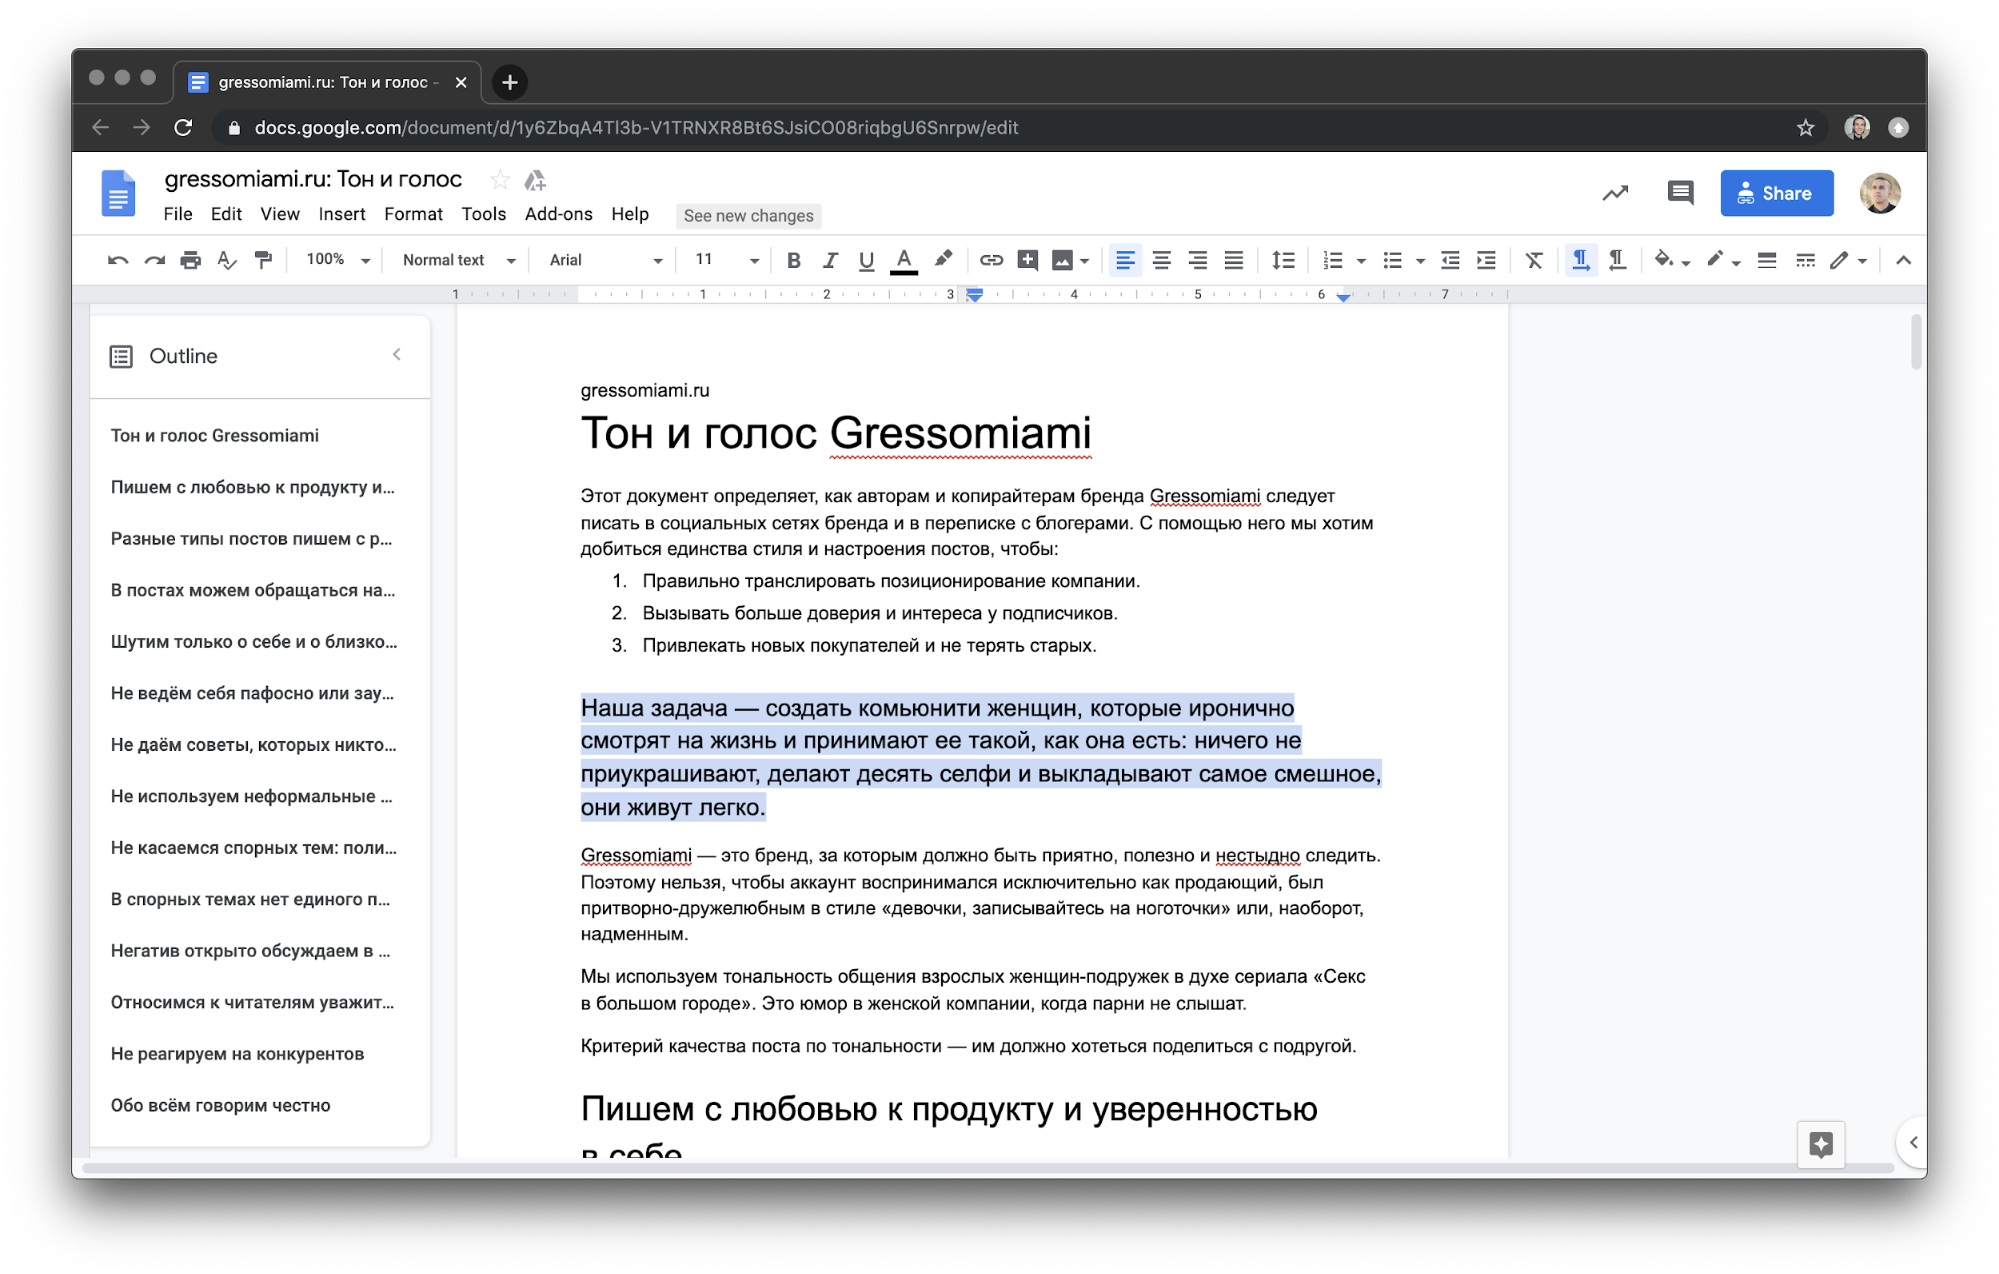Expand the bulleted list options arrow
Viewport: 1999px width, 1274px height.
click(x=1420, y=261)
